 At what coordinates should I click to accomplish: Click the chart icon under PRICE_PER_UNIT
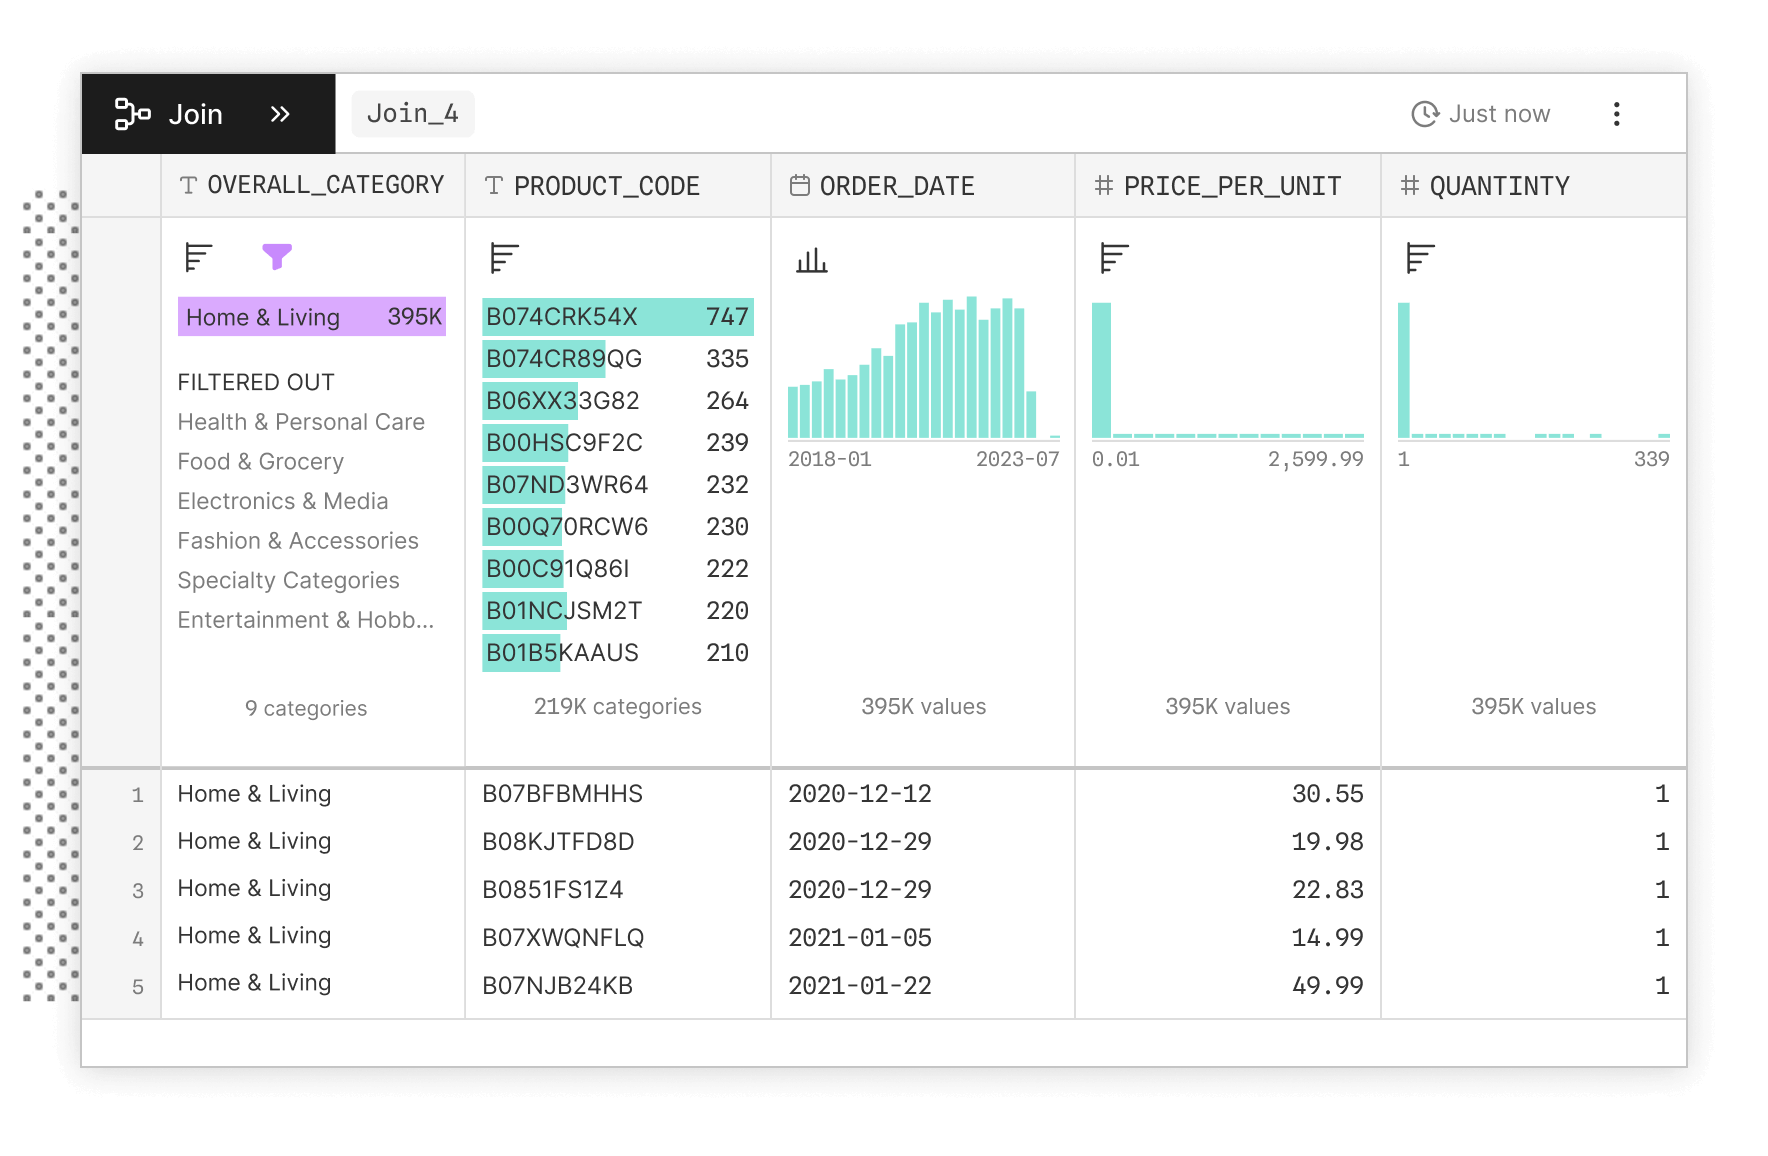coord(1114,258)
